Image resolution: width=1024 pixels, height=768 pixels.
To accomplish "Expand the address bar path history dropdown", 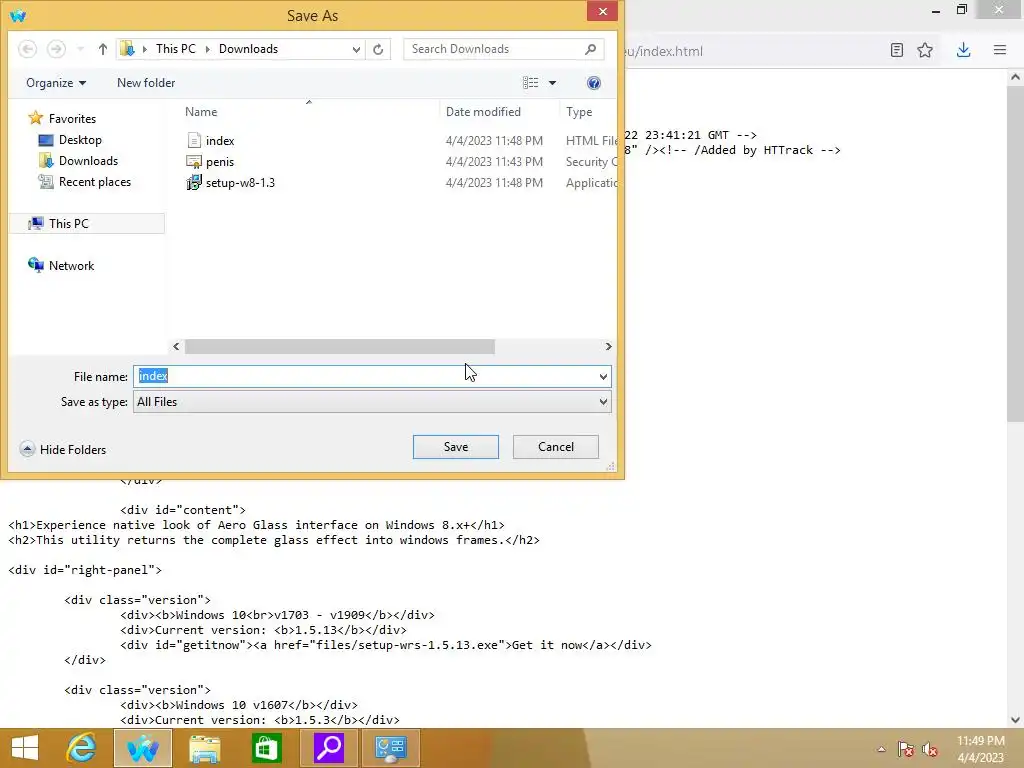I will [356, 49].
